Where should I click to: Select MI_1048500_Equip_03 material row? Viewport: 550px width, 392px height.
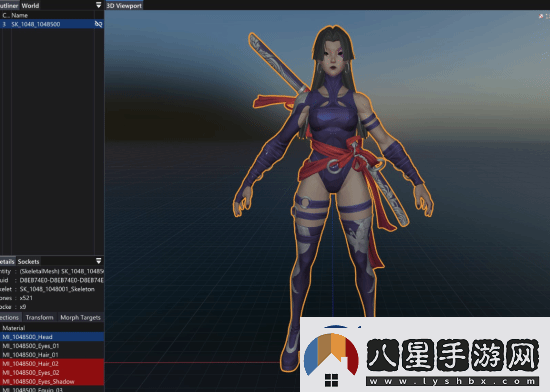point(52,389)
